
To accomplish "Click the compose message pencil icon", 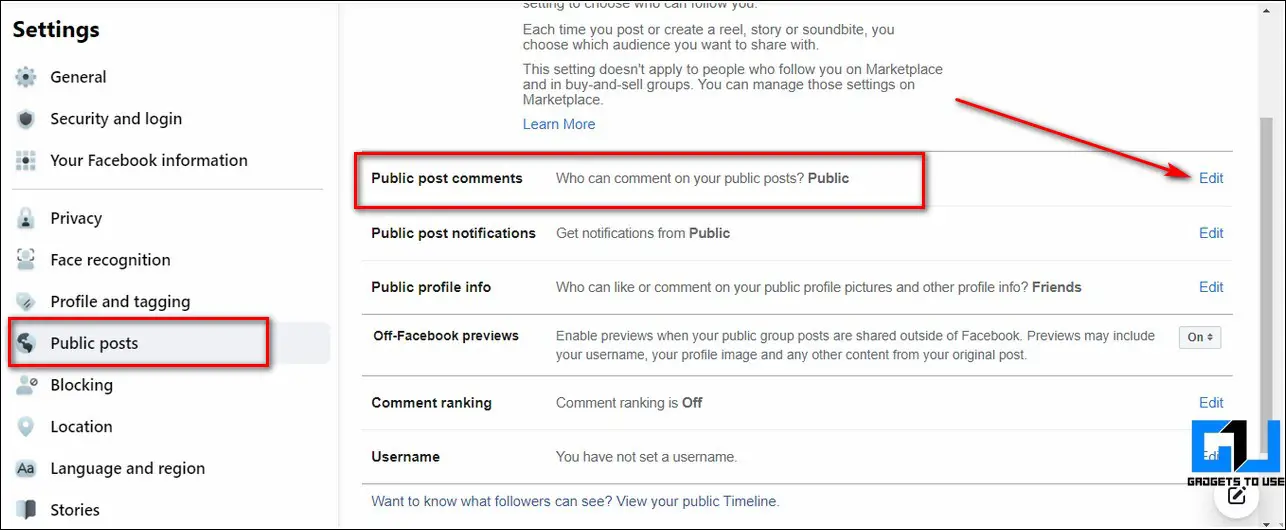I will [x=1236, y=495].
